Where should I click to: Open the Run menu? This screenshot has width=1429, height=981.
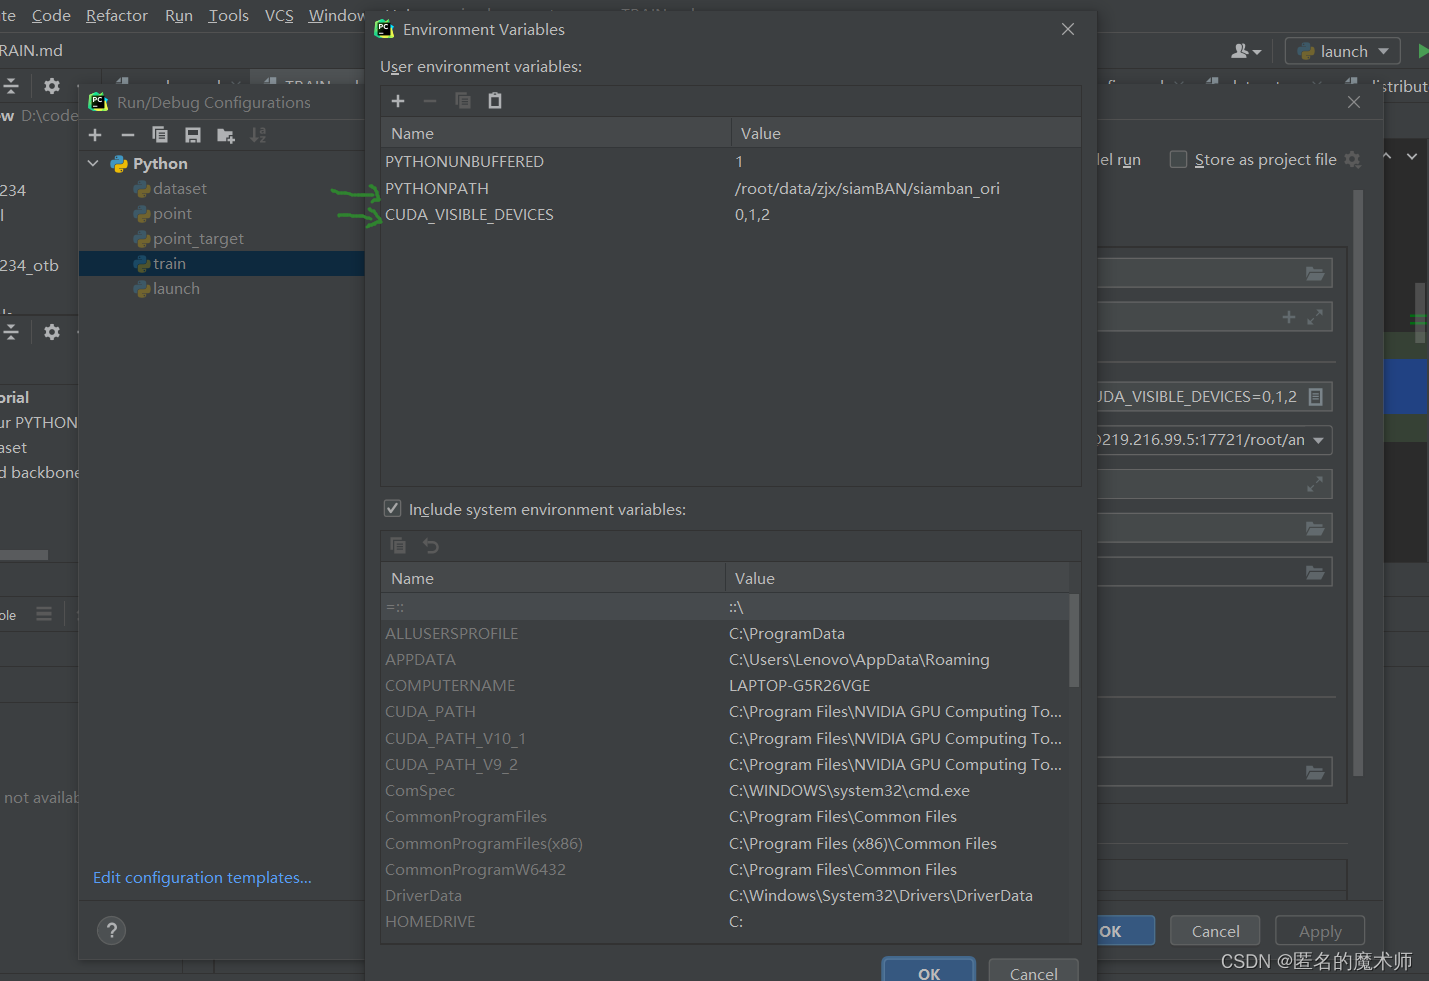(x=178, y=15)
